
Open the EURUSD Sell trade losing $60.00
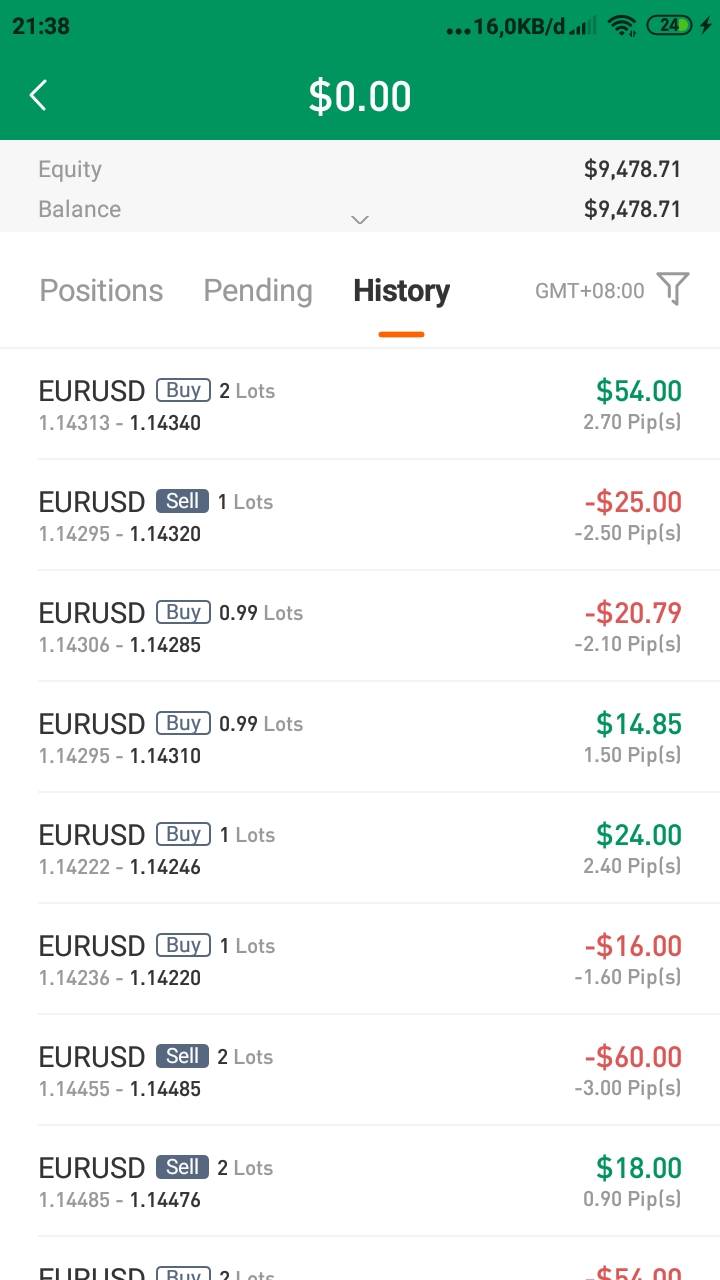(360, 1071)
